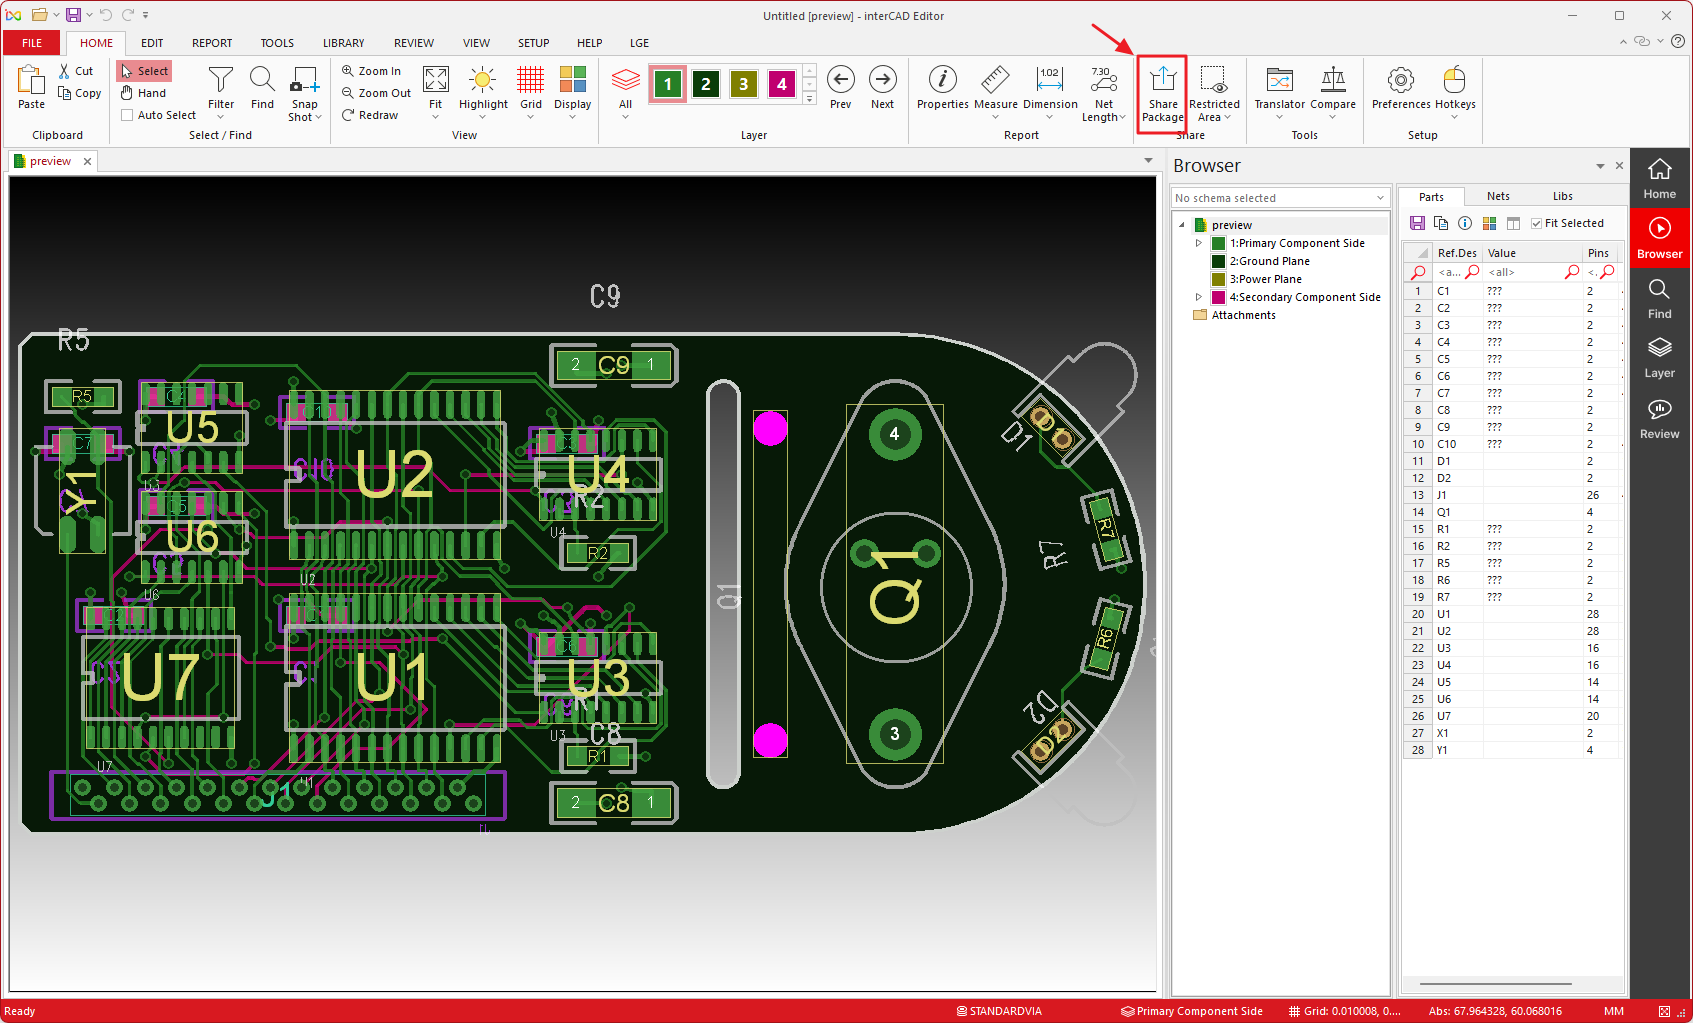Click the Highlight tool
Image resolution: width=1693 pixels, height=1023 pixels.
point(483,88)
